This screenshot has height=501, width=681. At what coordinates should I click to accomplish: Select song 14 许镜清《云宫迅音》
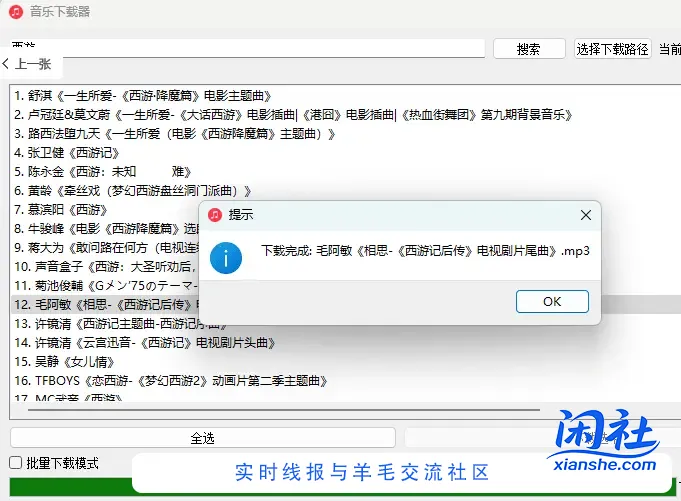145,343
